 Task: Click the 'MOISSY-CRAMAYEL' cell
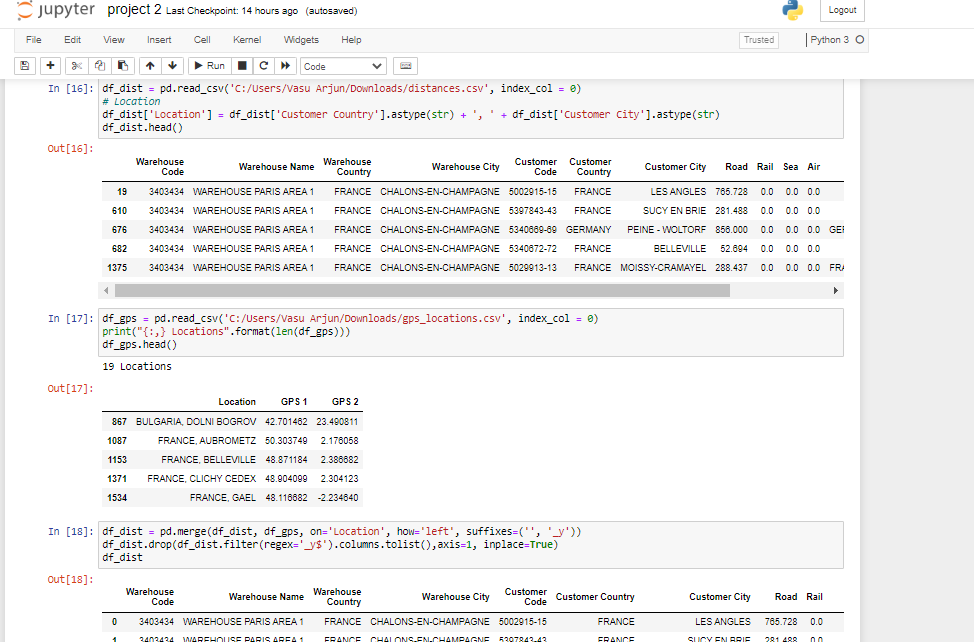pos(663,268)
